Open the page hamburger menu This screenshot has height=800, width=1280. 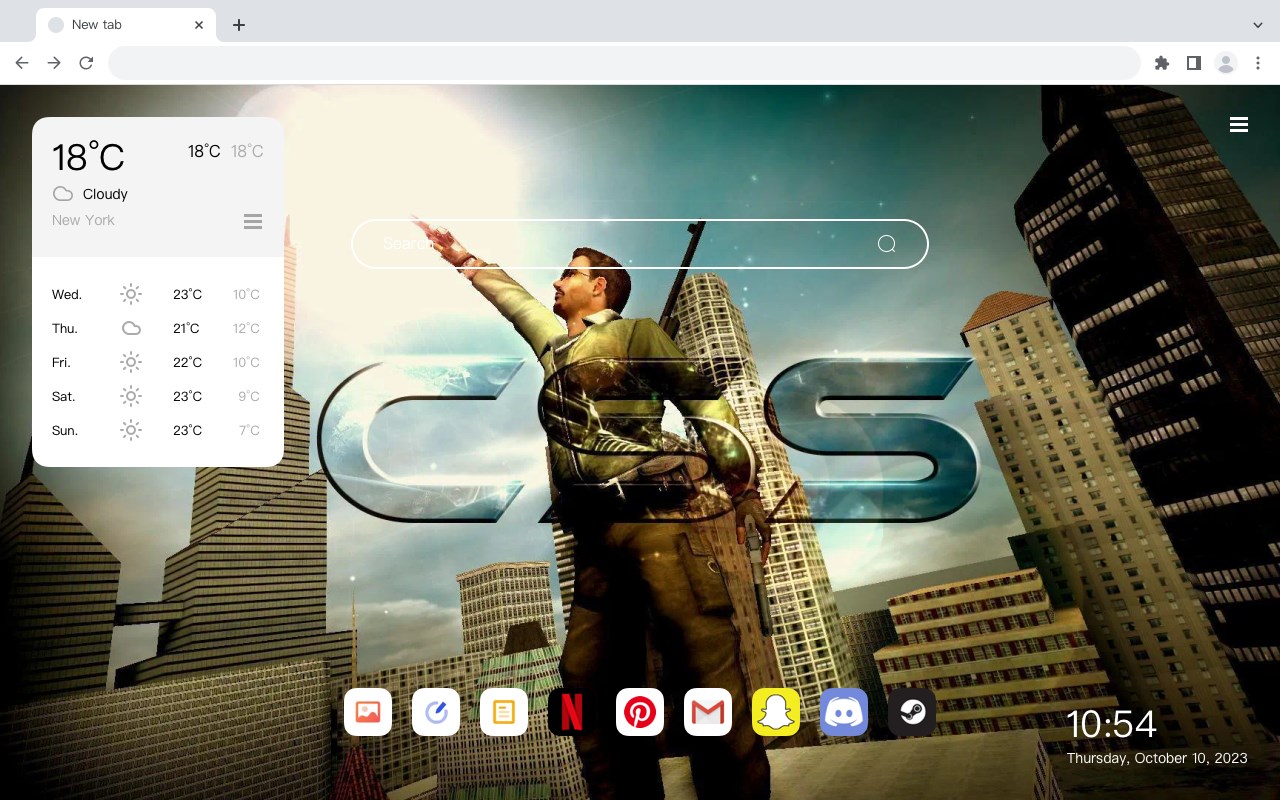(x=1239, y=125)
